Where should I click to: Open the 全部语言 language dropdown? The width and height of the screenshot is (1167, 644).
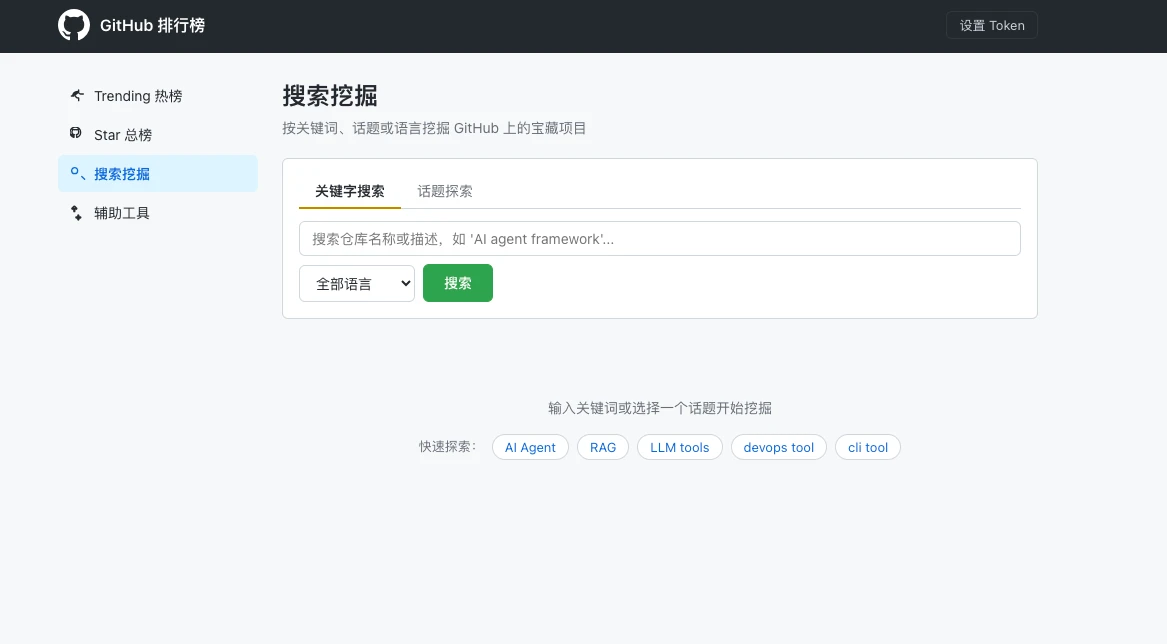point(357,284)
